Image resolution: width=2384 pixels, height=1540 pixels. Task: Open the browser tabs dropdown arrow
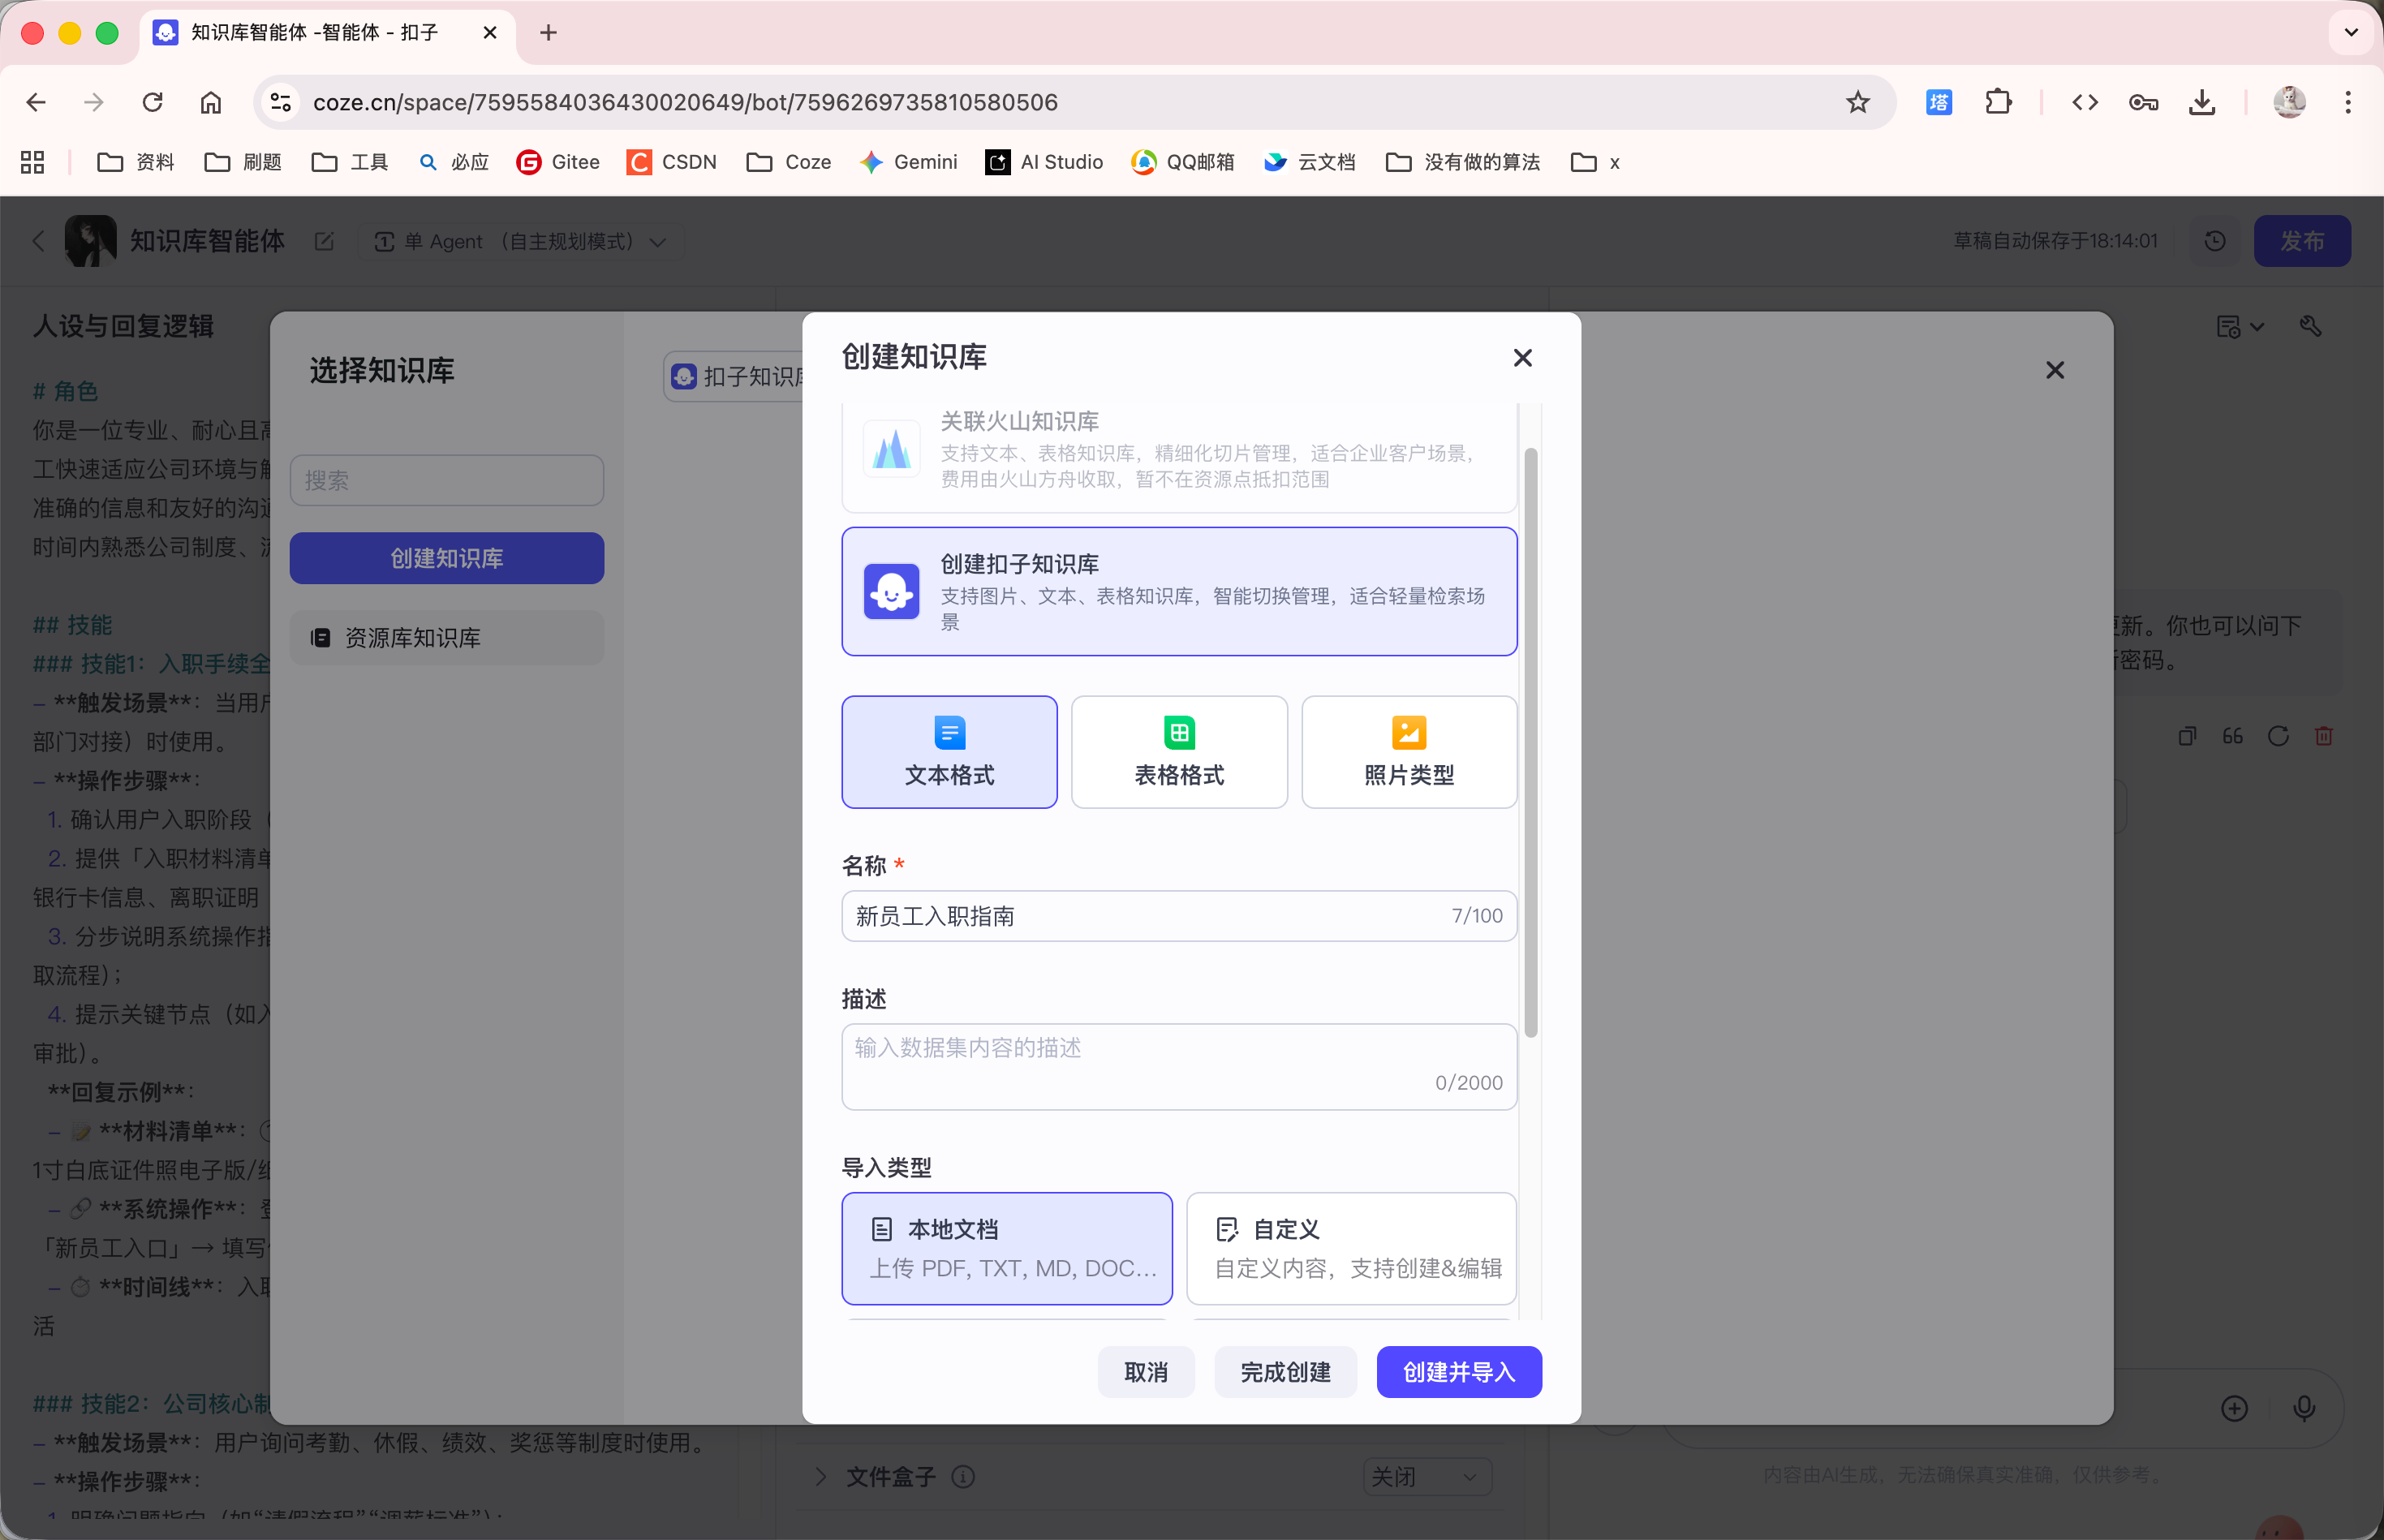[x=2351, y=32]
